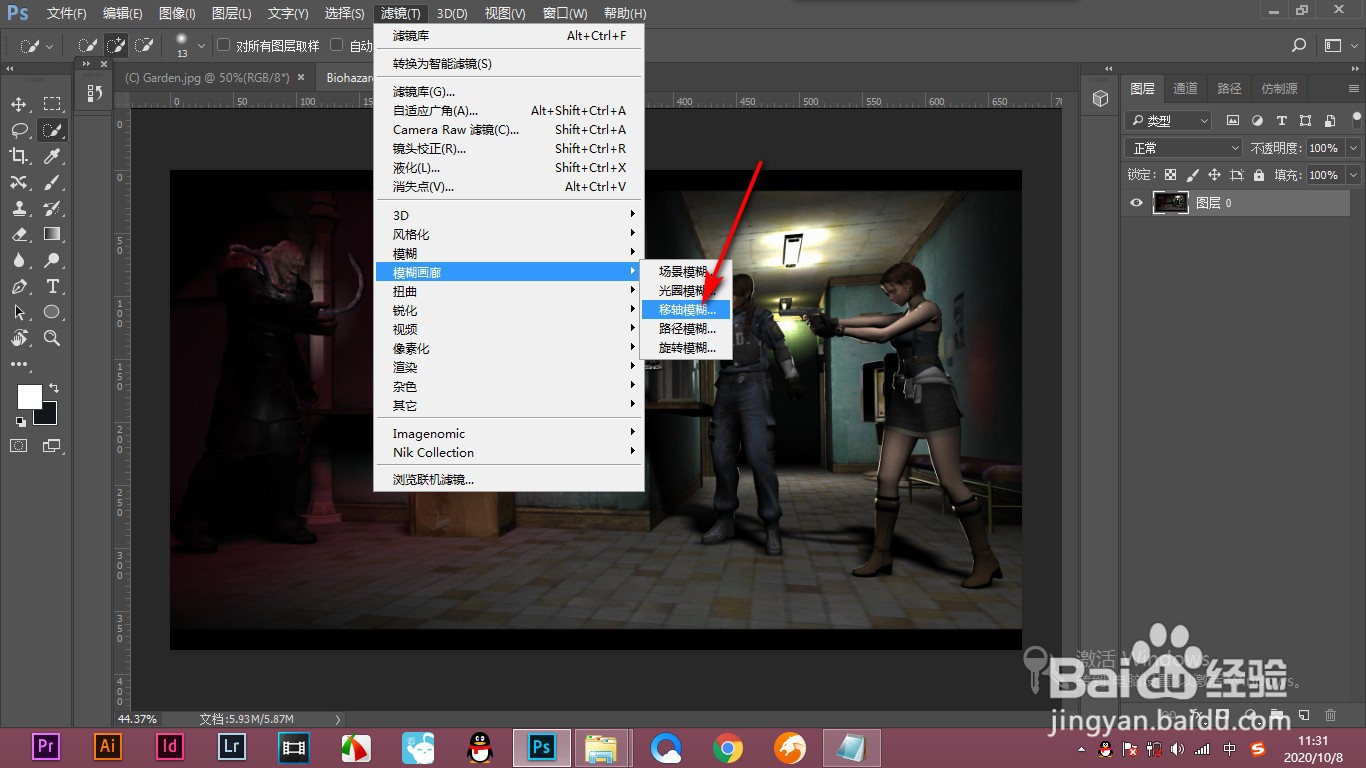The image size is (1366, 768).
Task: Select the Pen tool
Action: [x=19, y=286]
